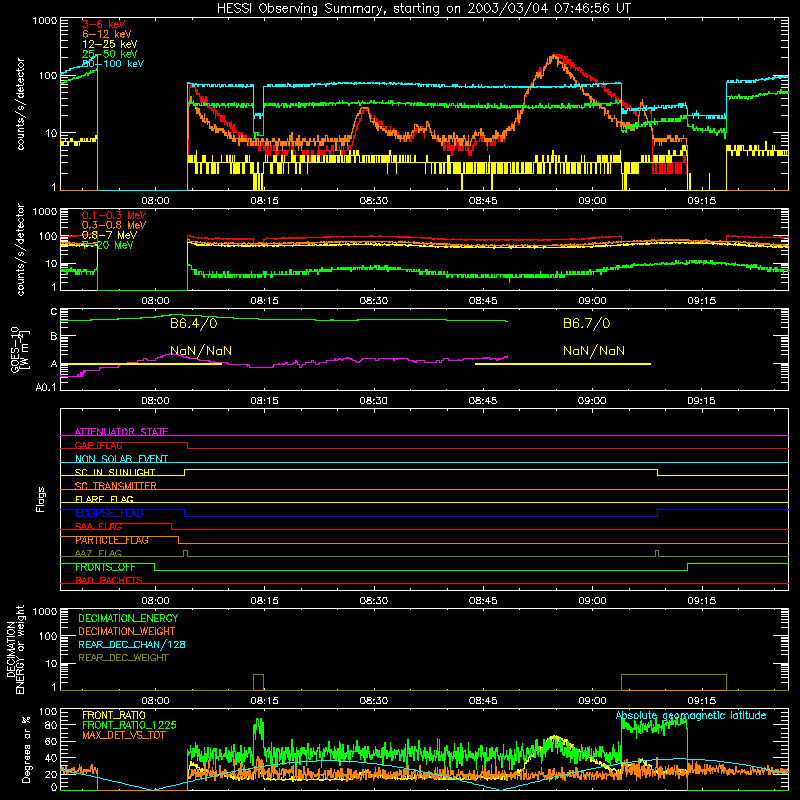Click the 7-20 MeV legend label
Image resolution: width=800 pixels, height=800 pixels.
tap(108, 245)
